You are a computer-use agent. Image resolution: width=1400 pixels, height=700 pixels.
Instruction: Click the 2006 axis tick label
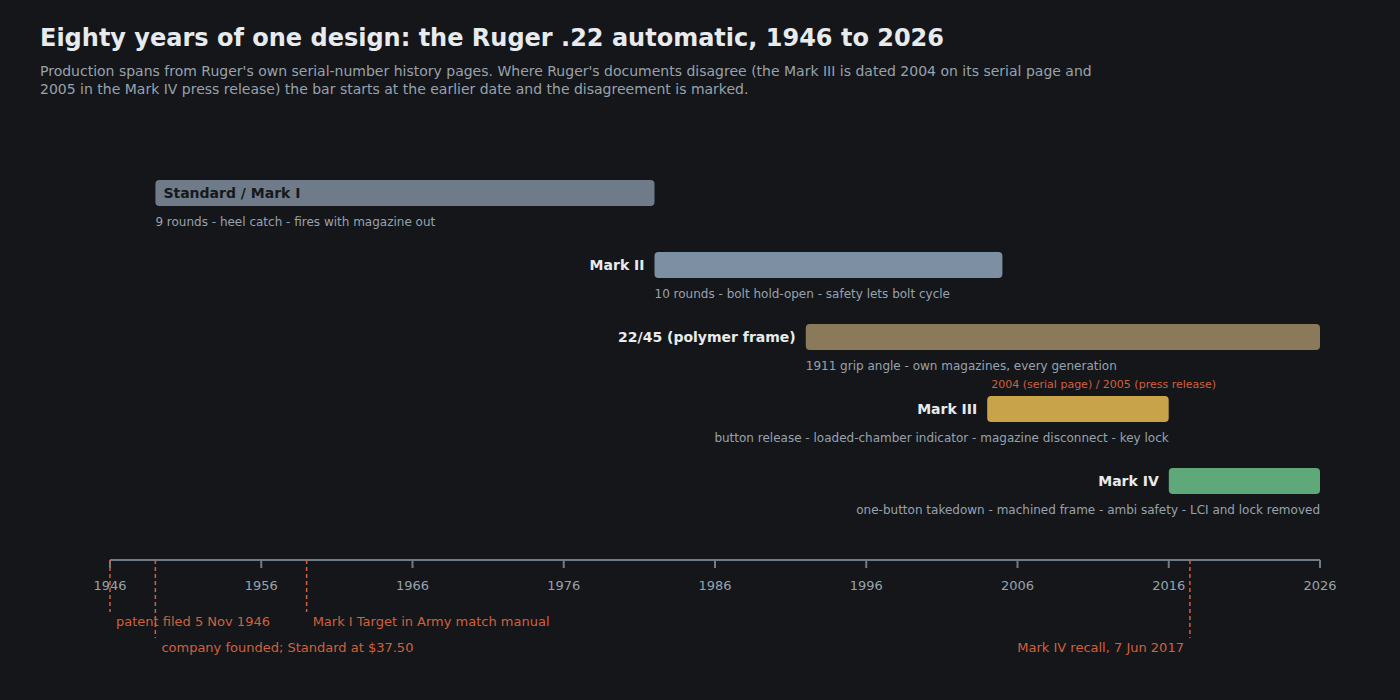[1017, 586]
